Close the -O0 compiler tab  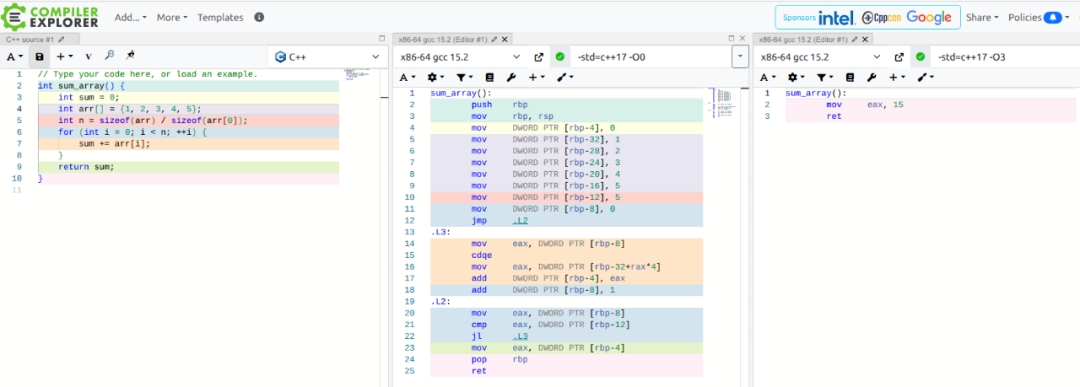pos(504,40)
